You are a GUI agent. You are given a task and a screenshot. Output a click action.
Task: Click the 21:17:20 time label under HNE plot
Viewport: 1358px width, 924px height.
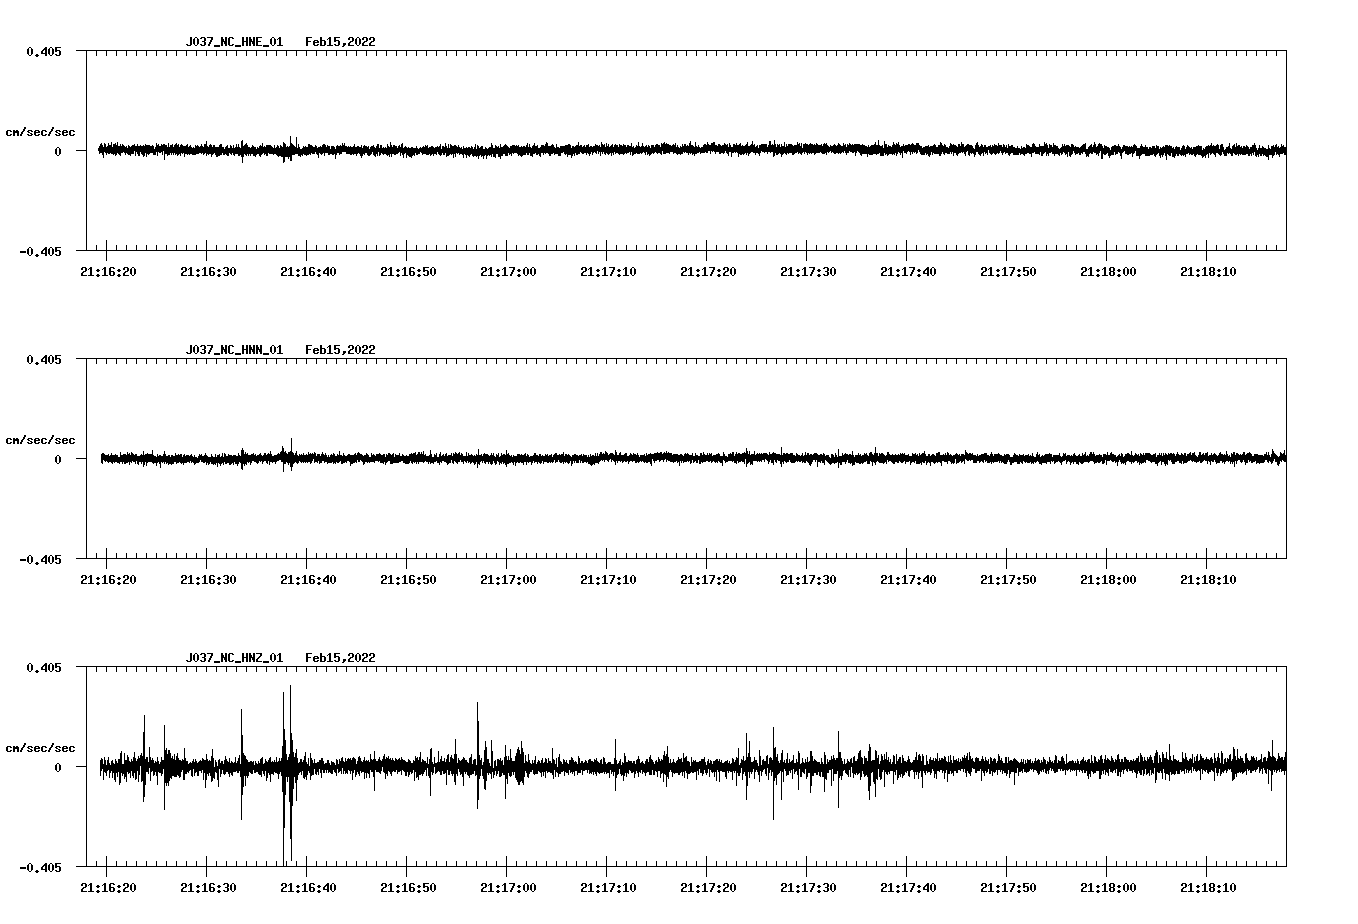point(708,272)
